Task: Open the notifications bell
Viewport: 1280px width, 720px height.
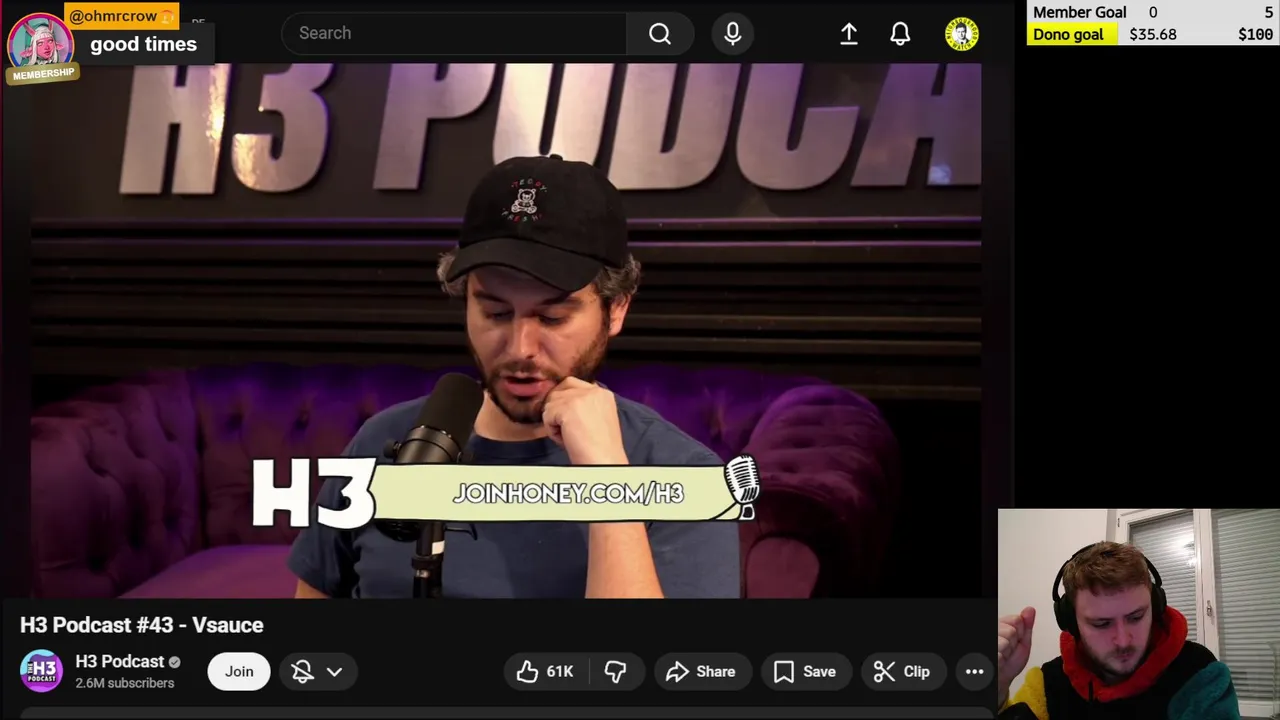Action: (x=900, y=34)
